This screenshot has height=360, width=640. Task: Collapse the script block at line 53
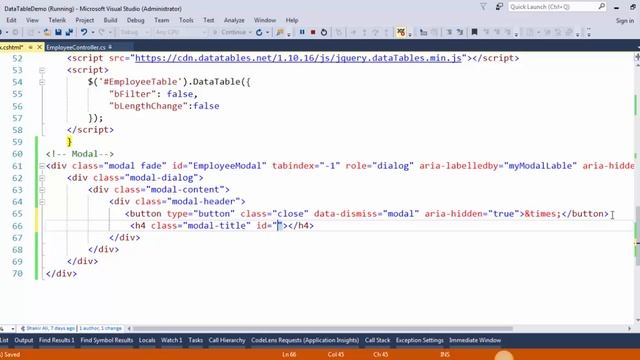[42, 70]
